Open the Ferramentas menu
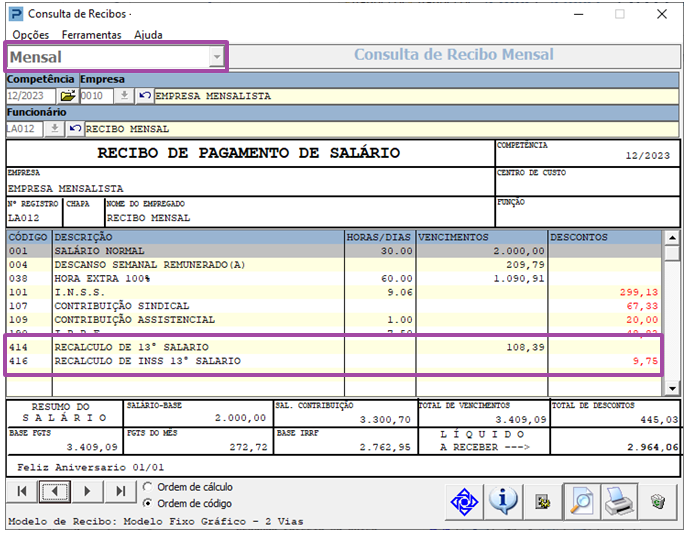 (x=91, y=35)
